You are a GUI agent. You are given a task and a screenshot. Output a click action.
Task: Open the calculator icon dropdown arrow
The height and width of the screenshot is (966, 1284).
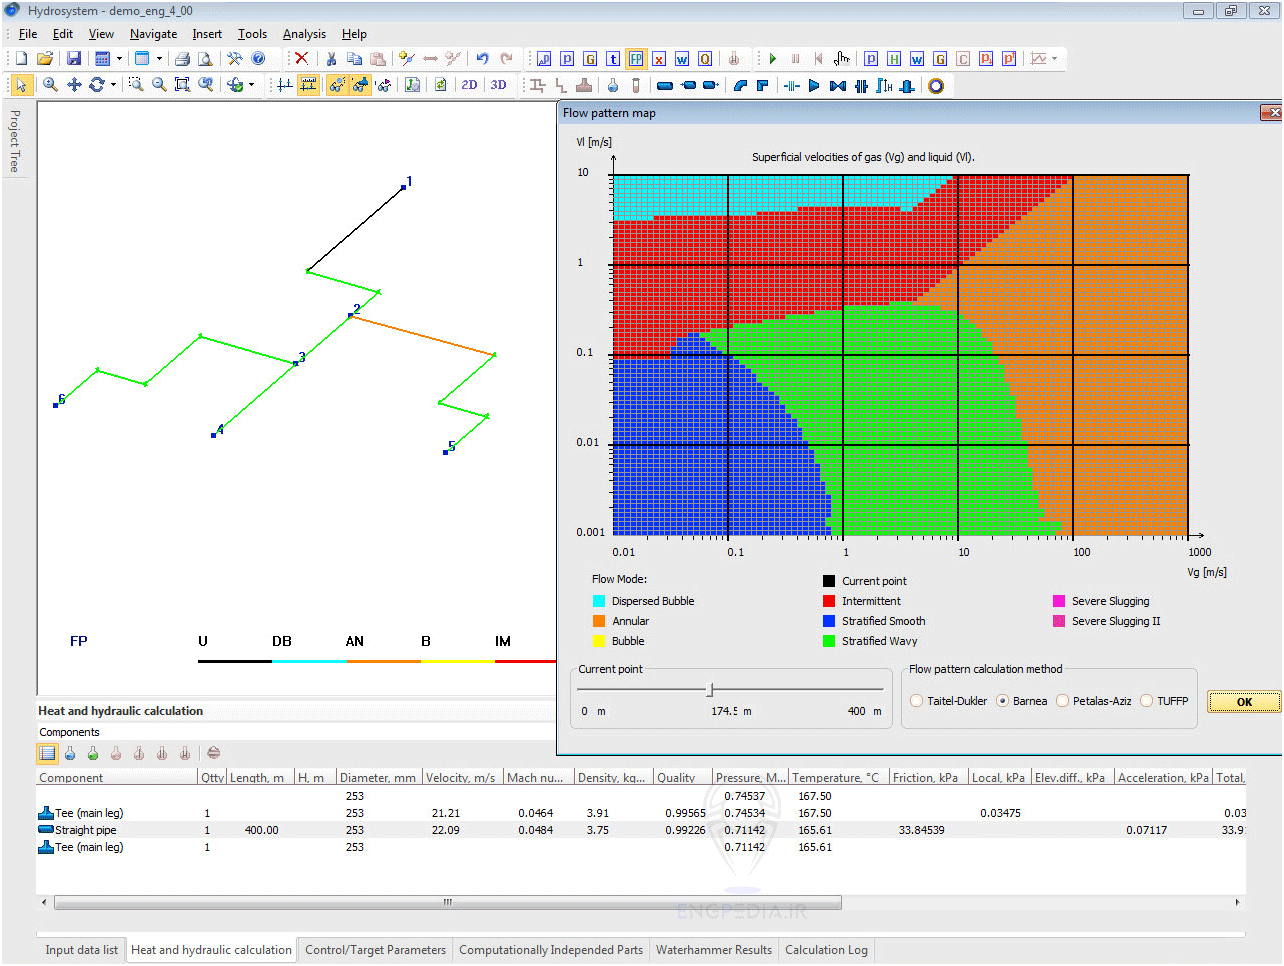(119, 59)
